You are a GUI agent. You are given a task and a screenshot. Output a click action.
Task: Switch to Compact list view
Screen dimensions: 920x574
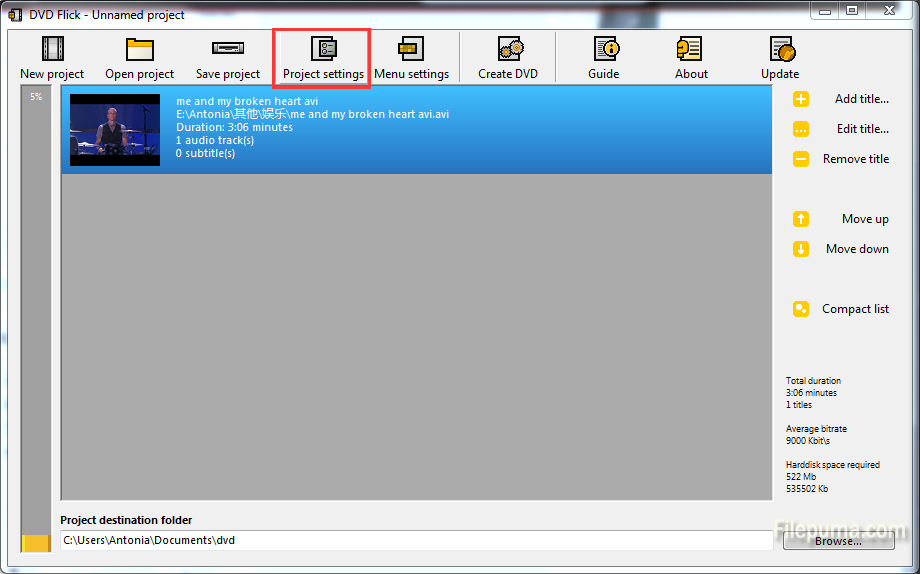pos(854,309)
